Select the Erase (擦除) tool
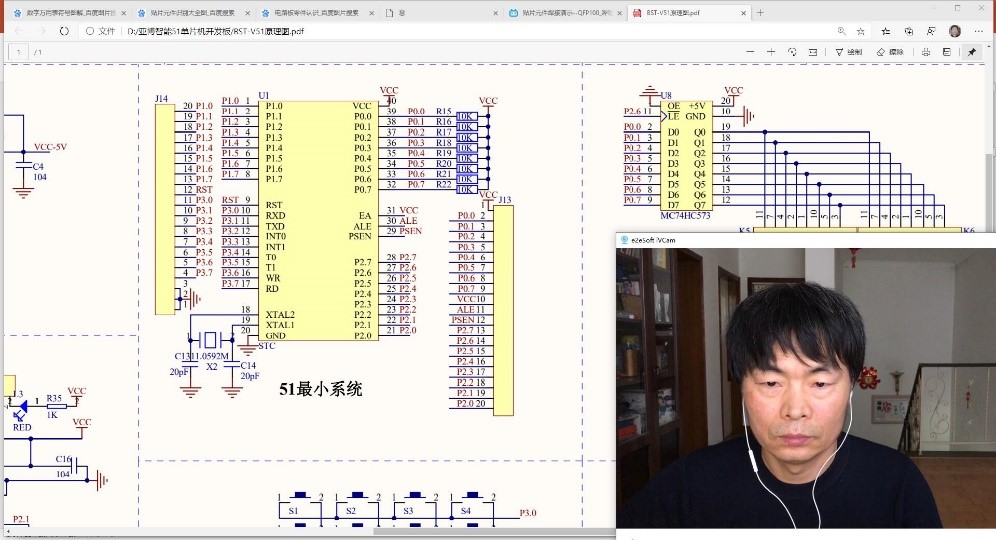This screenshot has height=540, width=996. coord(890,51)
